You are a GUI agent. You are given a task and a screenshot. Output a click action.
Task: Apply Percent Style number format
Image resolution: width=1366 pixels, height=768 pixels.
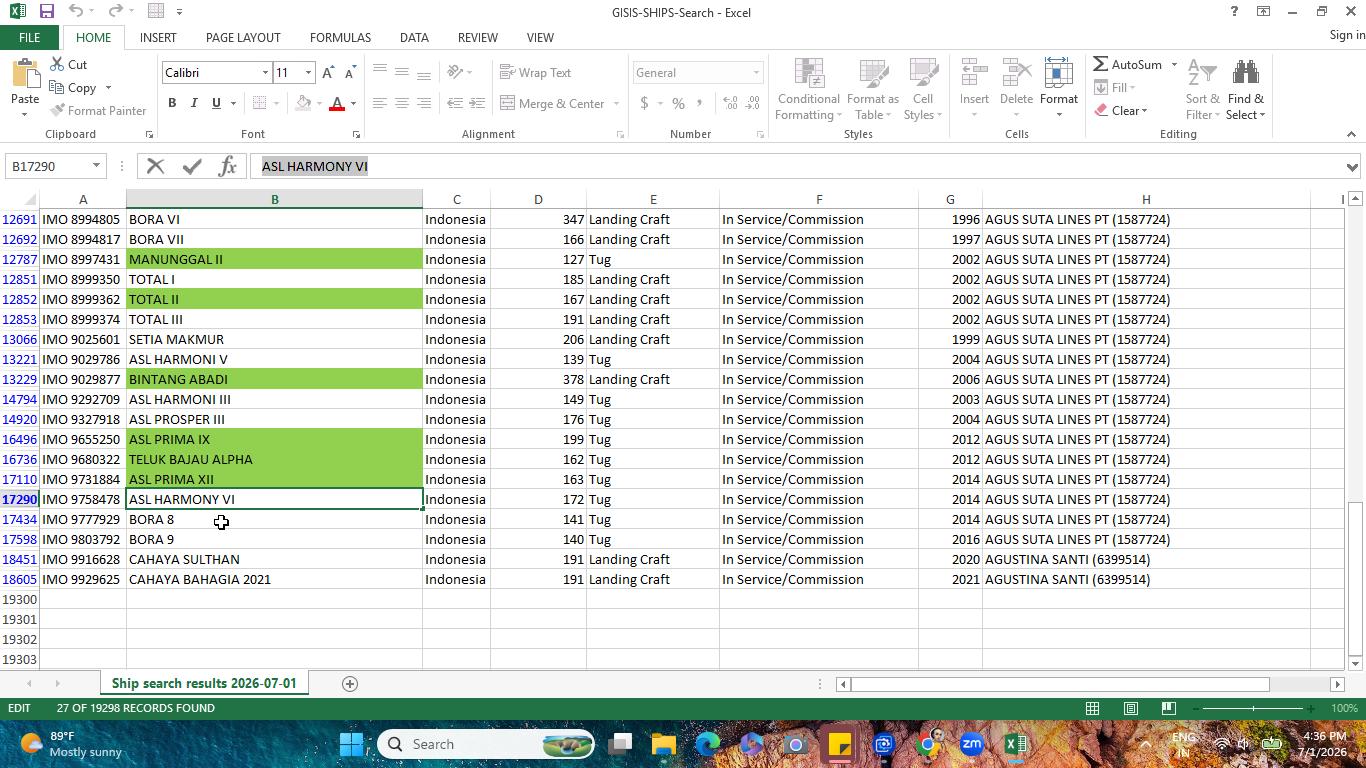[x=678, y=103]
